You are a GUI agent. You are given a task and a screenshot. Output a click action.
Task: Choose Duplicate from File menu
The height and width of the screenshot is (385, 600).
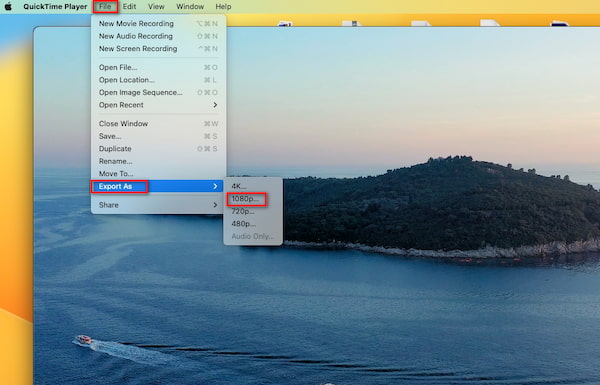tap(158, 149)
